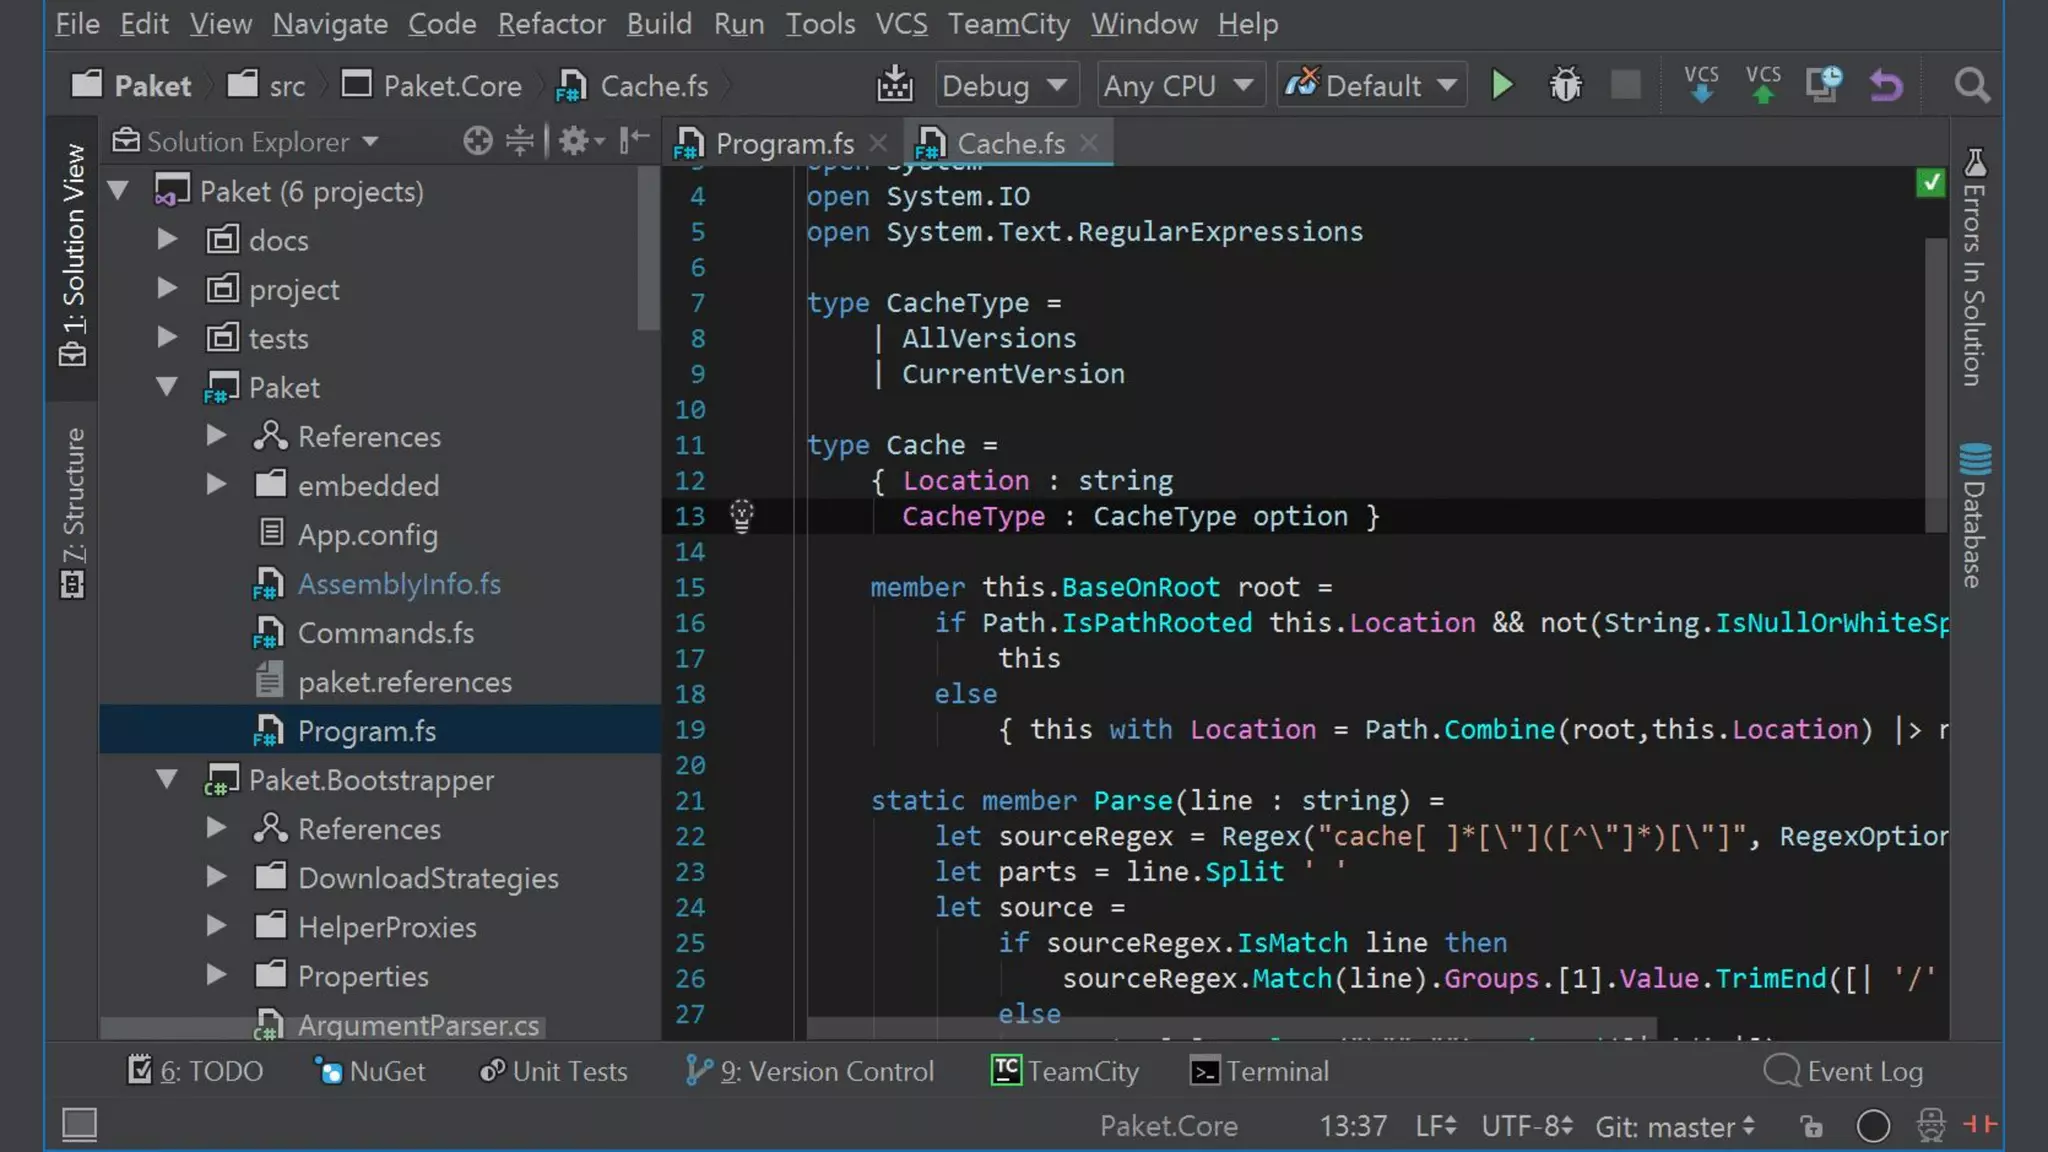
Task: Open the Refactor menu
Action: [x=551, y=23]
